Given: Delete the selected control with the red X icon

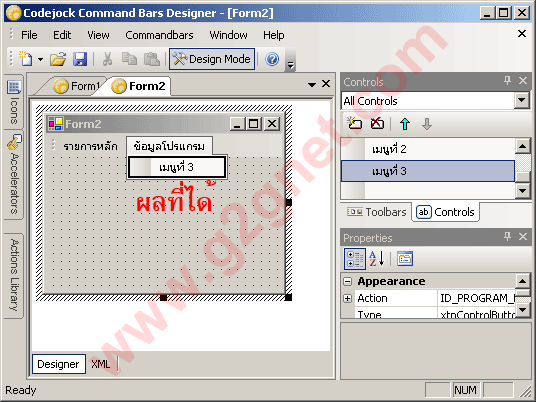Looking at the screenshot, I should [378, 123].
